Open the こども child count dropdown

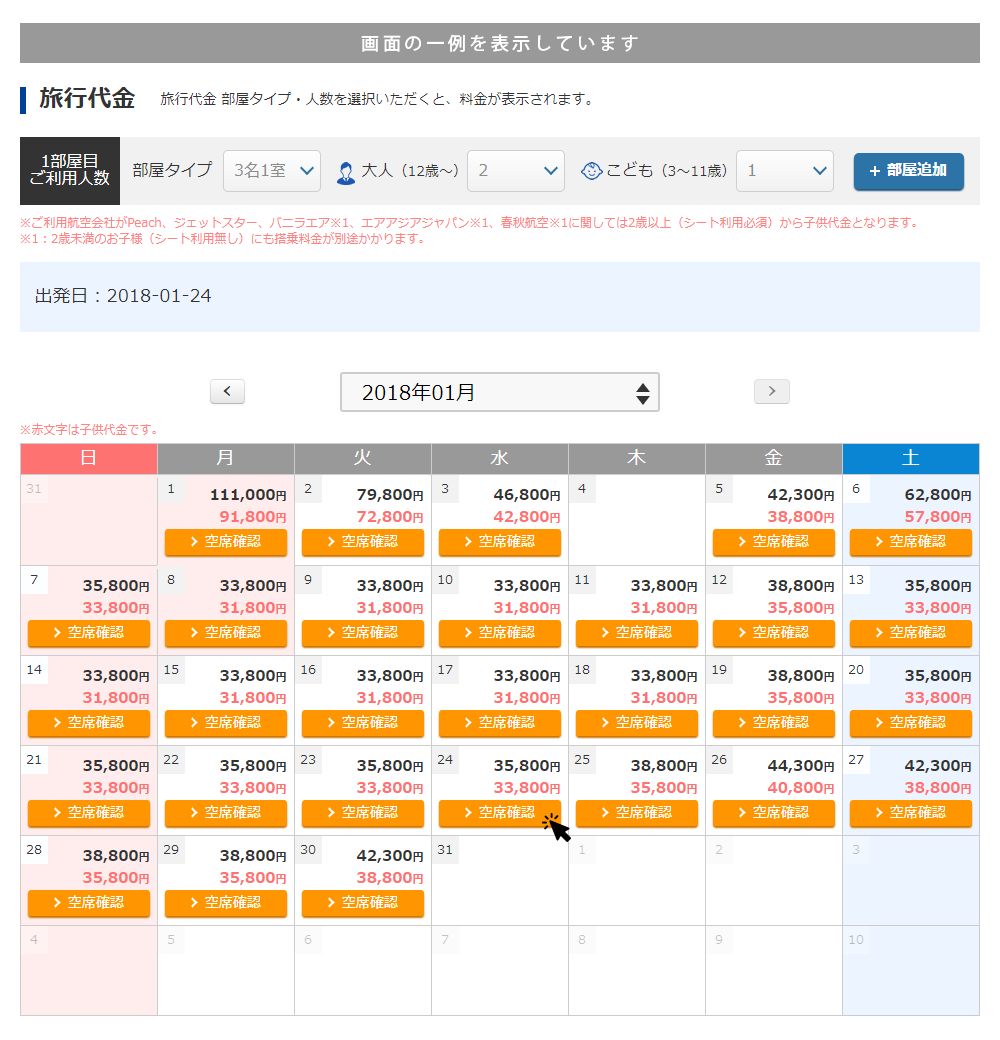[784, 171]
